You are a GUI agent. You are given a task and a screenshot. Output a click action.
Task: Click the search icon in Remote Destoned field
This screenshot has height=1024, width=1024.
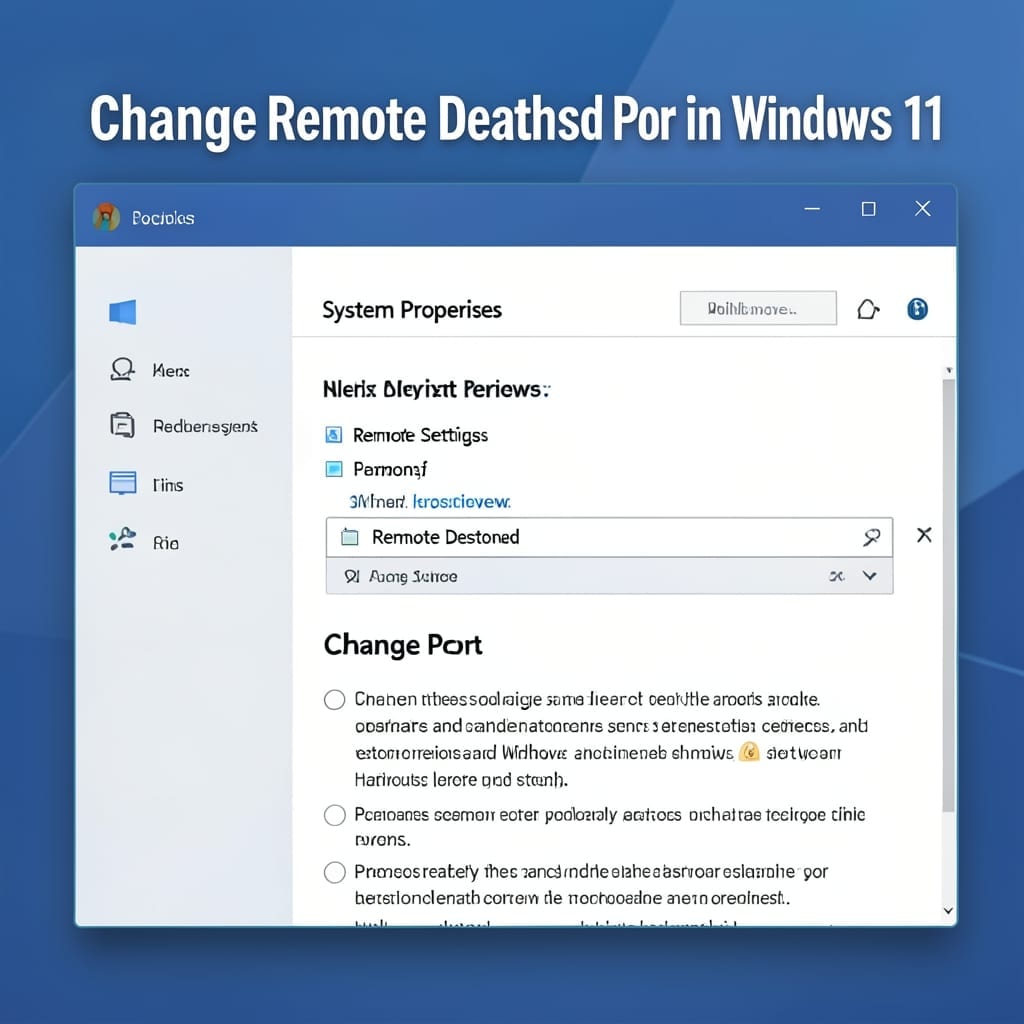point(871,537)
